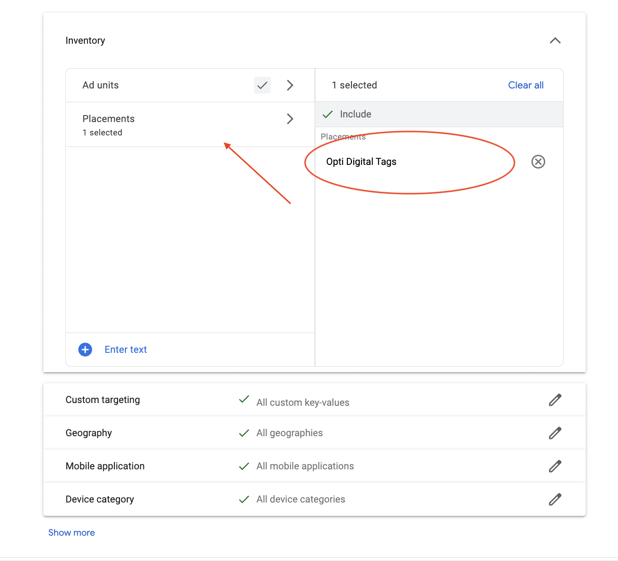Screen dimensions: 618x561
Task: Click the Include green checkmark icon
Action: (x=328, y=114)
